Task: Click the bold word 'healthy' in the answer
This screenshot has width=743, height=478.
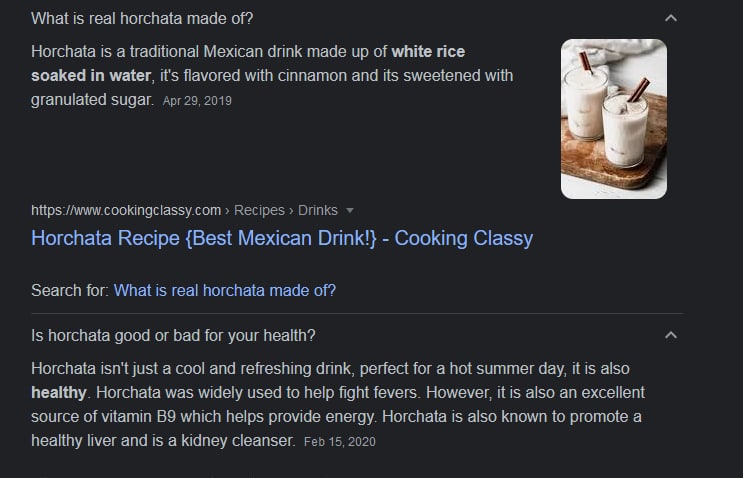Action: pyautogui.click(x=59, y=393)
